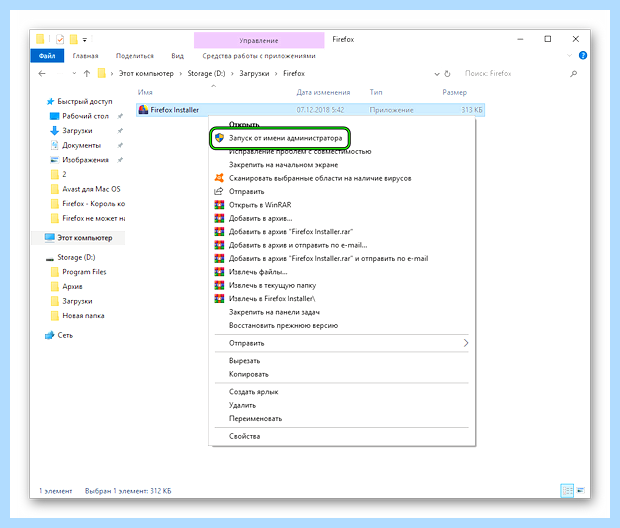Open Быстрый доступ in navigation pane
The image size is (620, 528).
(85, 102)
